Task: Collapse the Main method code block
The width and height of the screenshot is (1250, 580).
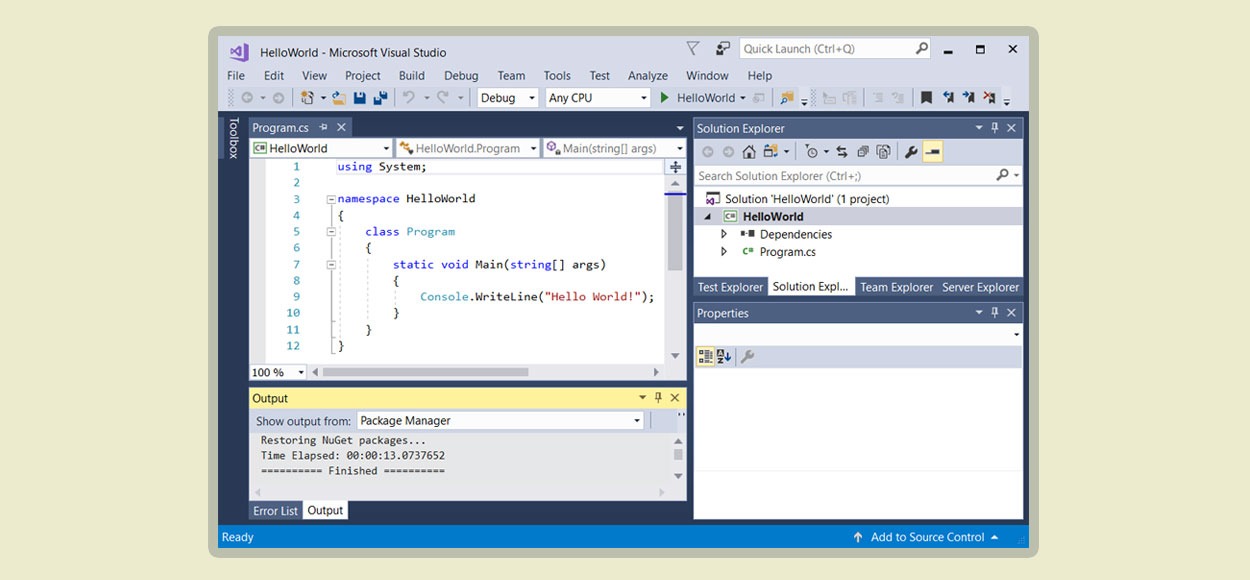Action: 330,264
